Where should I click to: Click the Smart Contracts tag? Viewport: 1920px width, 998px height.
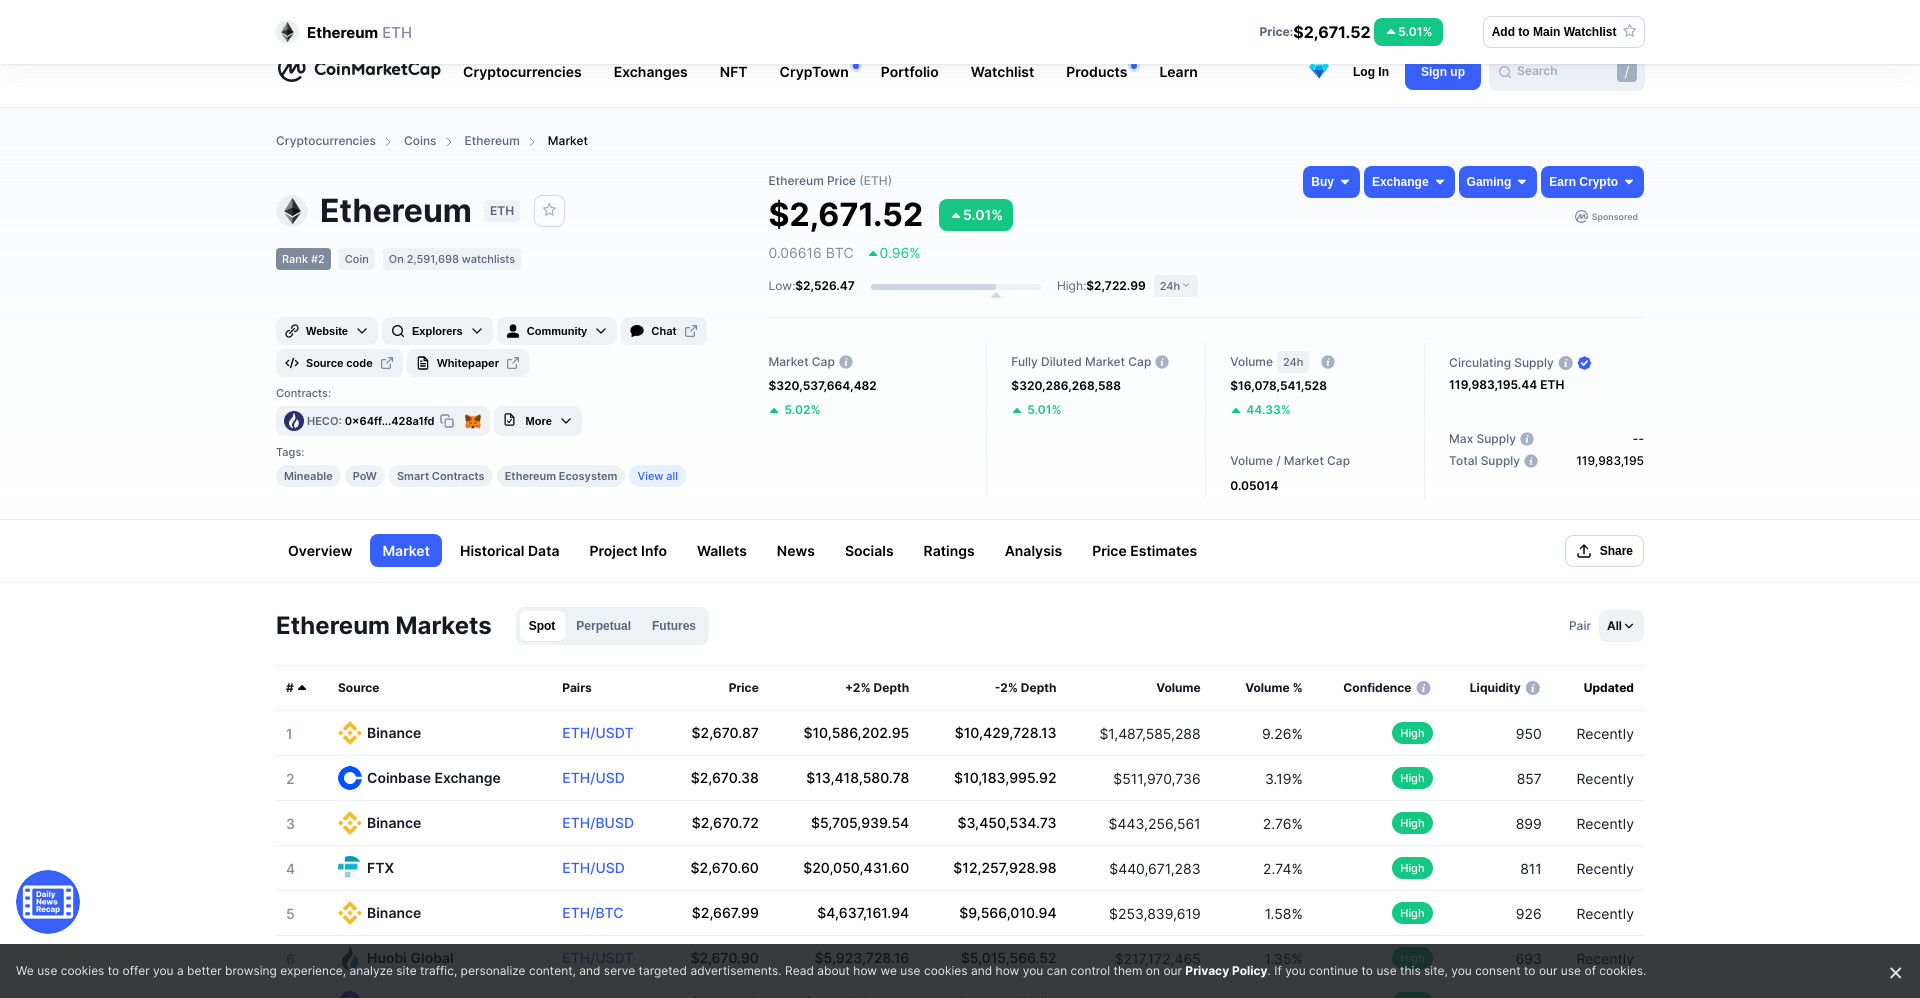tap(440, 476)
